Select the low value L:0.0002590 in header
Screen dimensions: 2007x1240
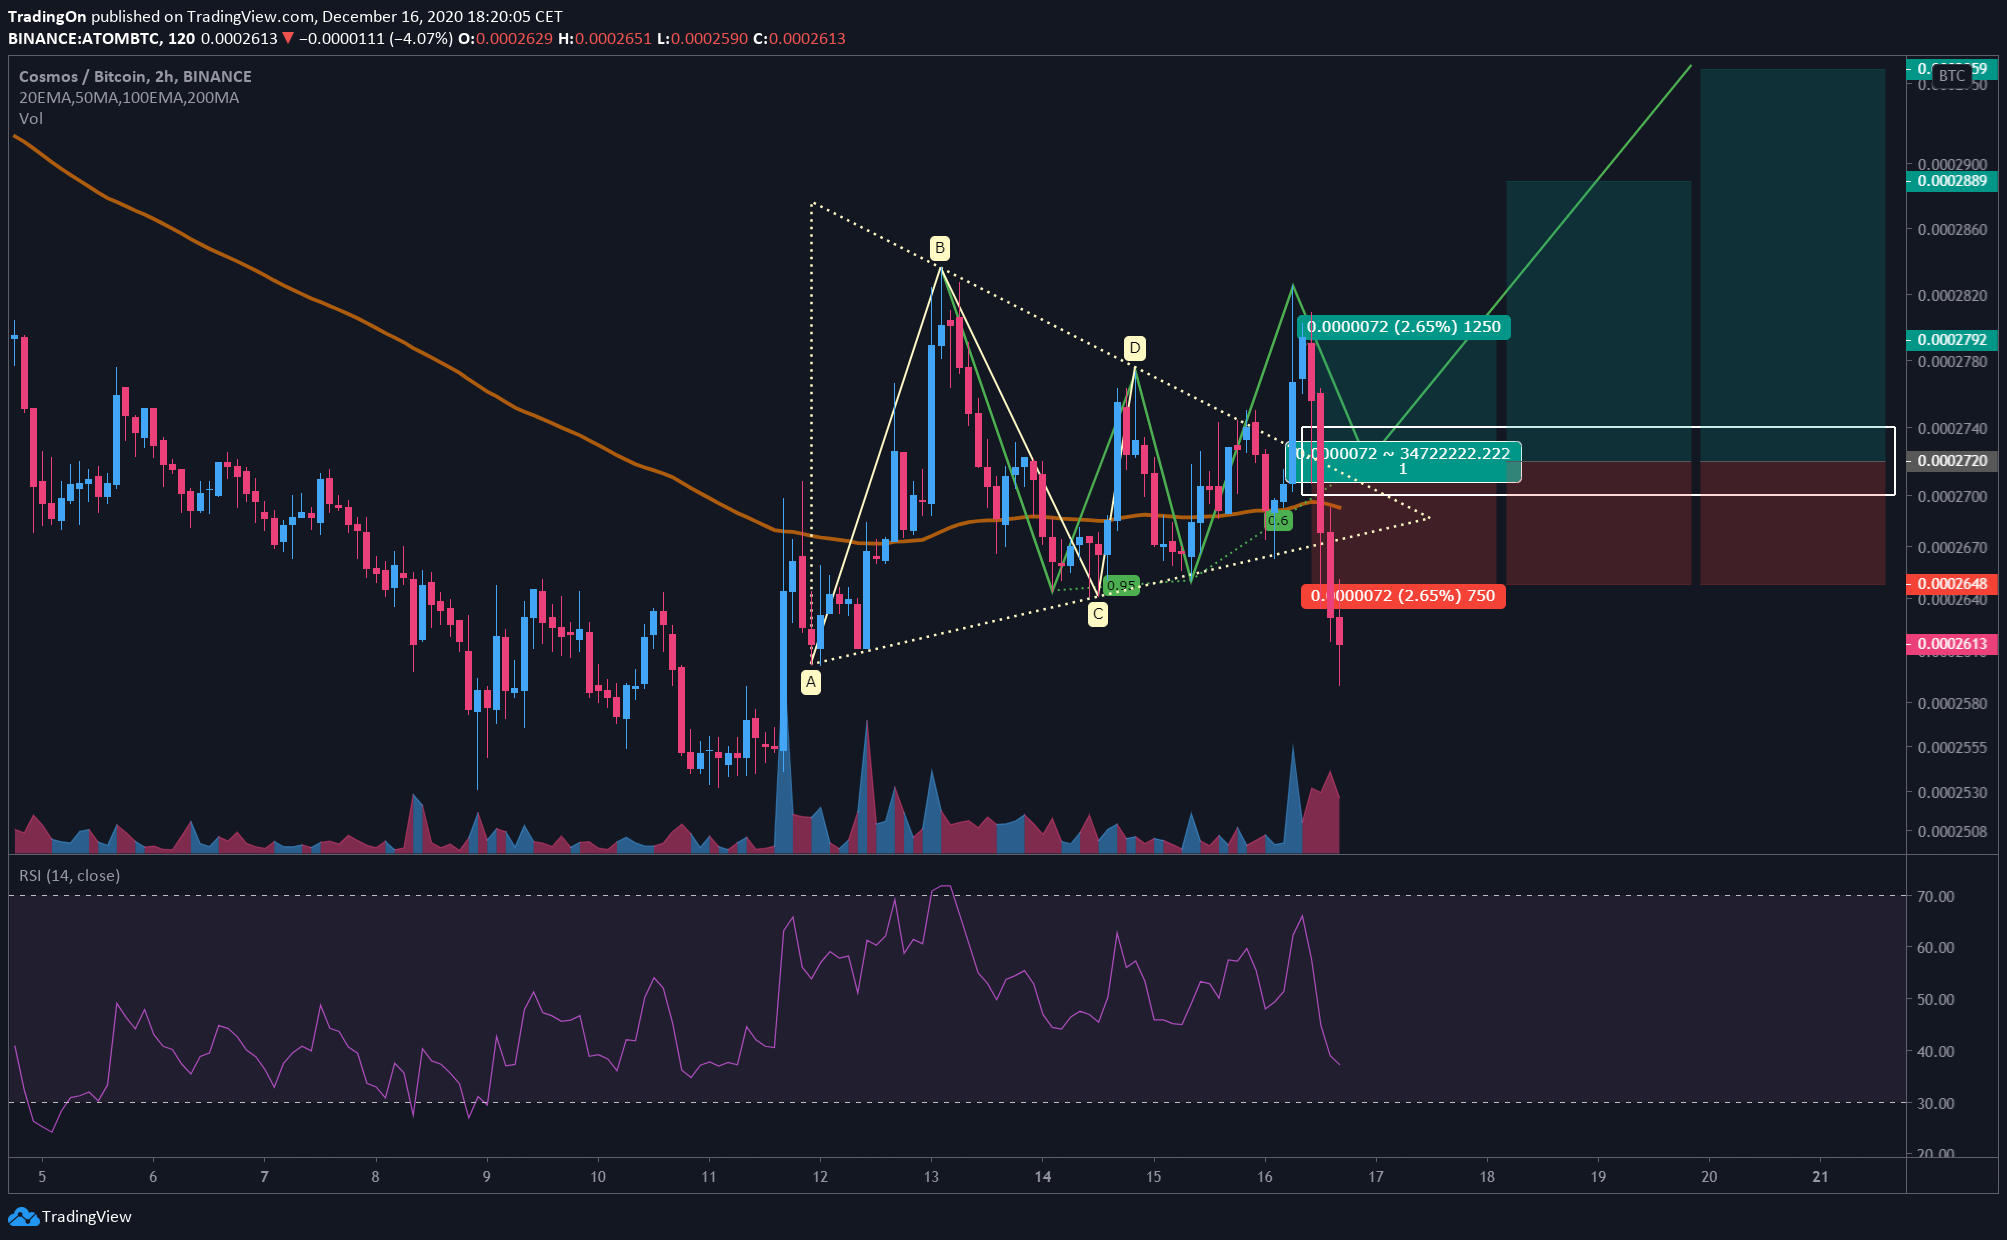point(702,38)
